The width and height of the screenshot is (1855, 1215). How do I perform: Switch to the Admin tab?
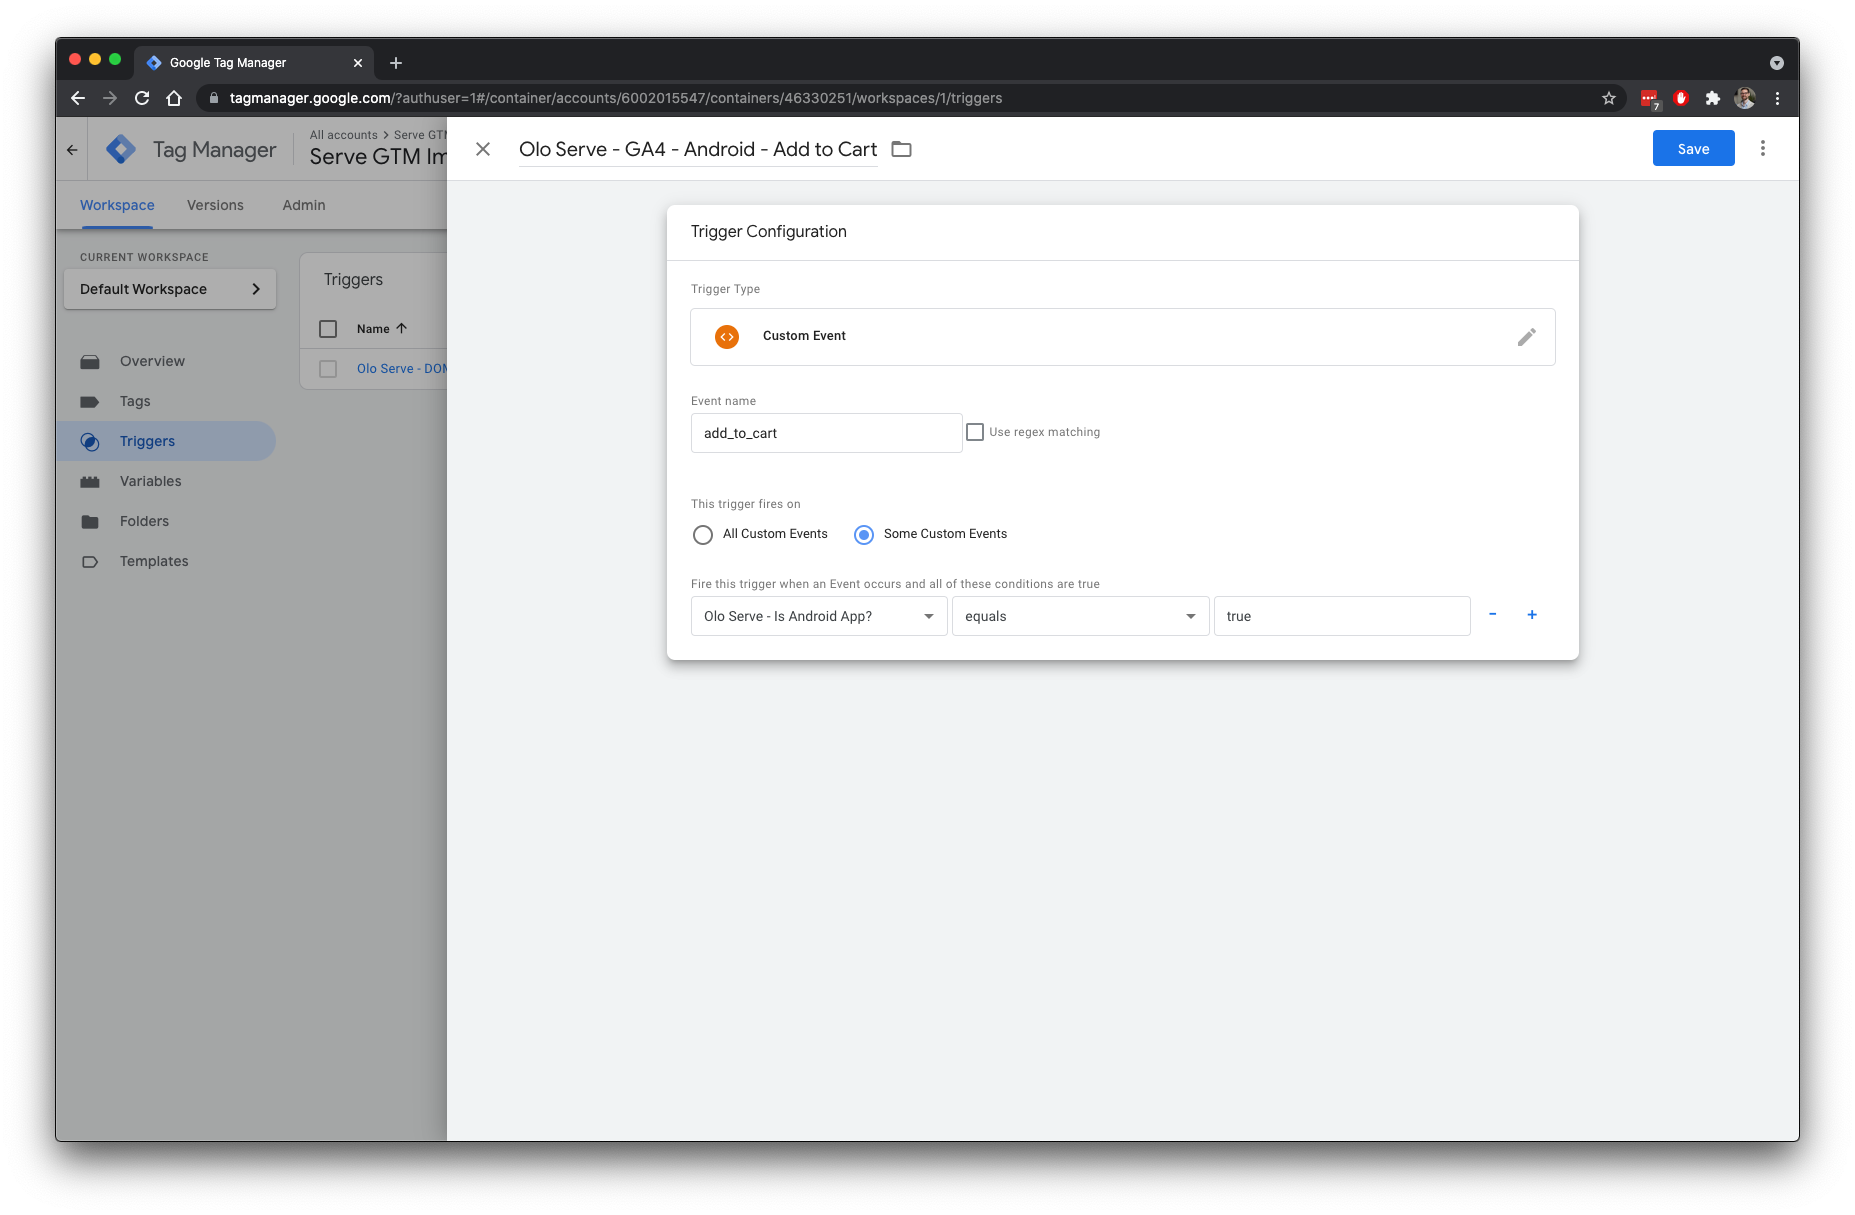point(302,205)
